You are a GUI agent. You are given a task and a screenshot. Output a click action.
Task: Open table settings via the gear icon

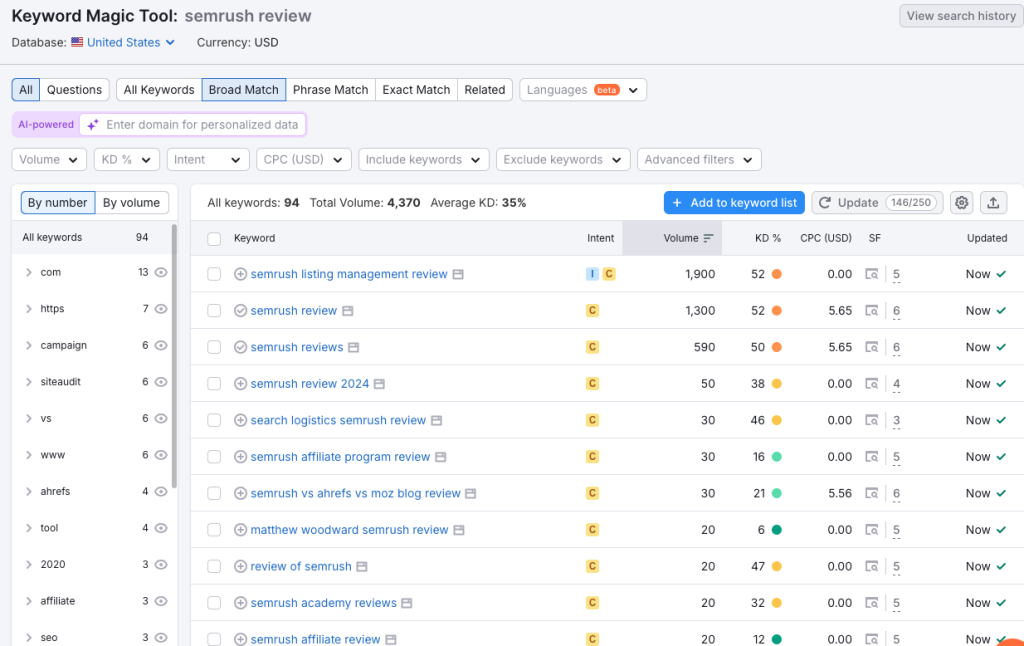click(x=961, y=202)
